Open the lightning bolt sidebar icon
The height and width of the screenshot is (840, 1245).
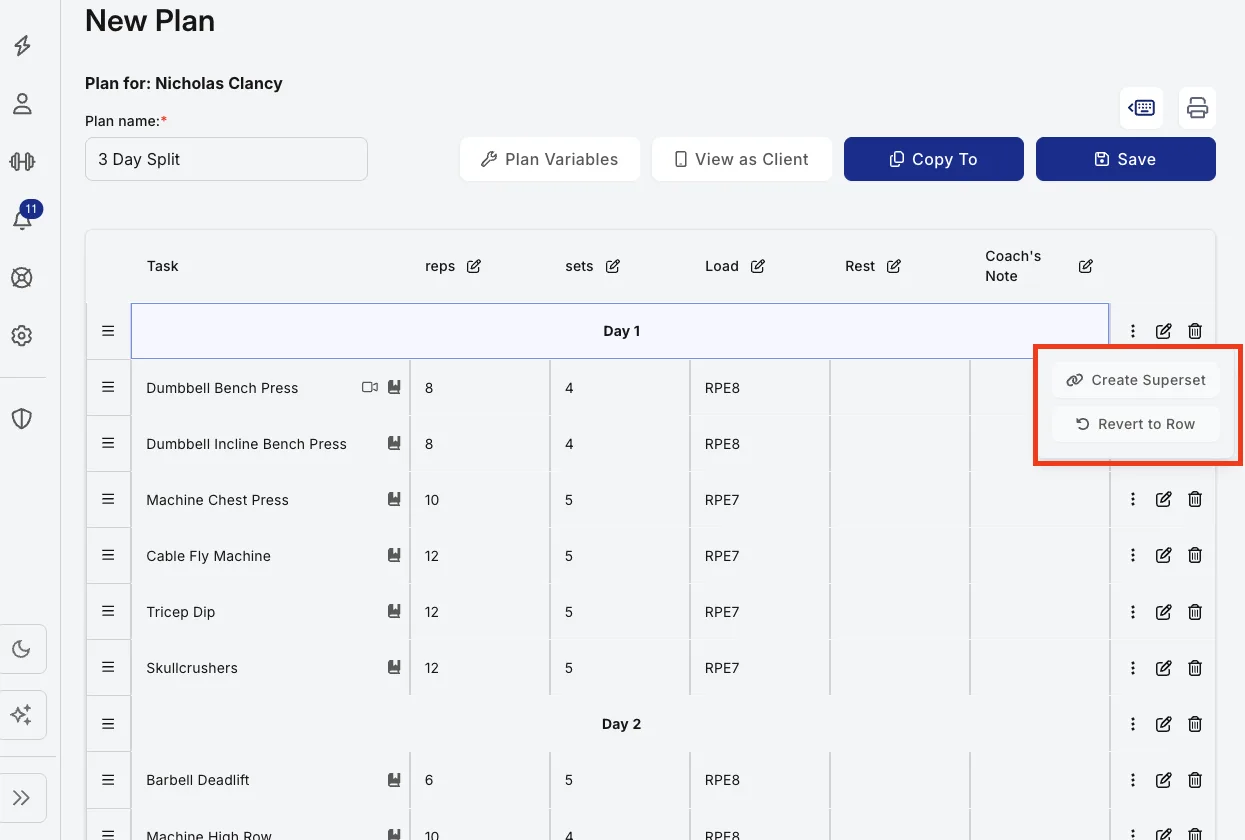(22, 45)
